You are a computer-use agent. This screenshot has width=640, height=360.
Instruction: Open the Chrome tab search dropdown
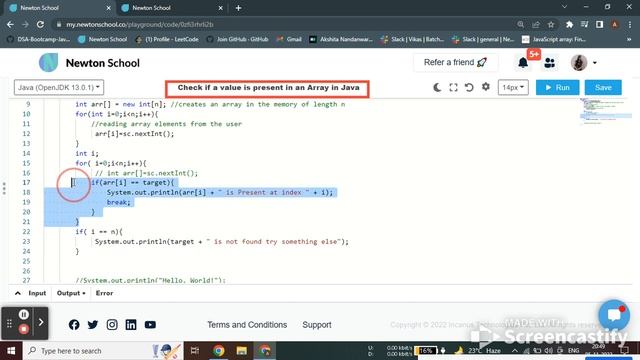coord(564,7)
